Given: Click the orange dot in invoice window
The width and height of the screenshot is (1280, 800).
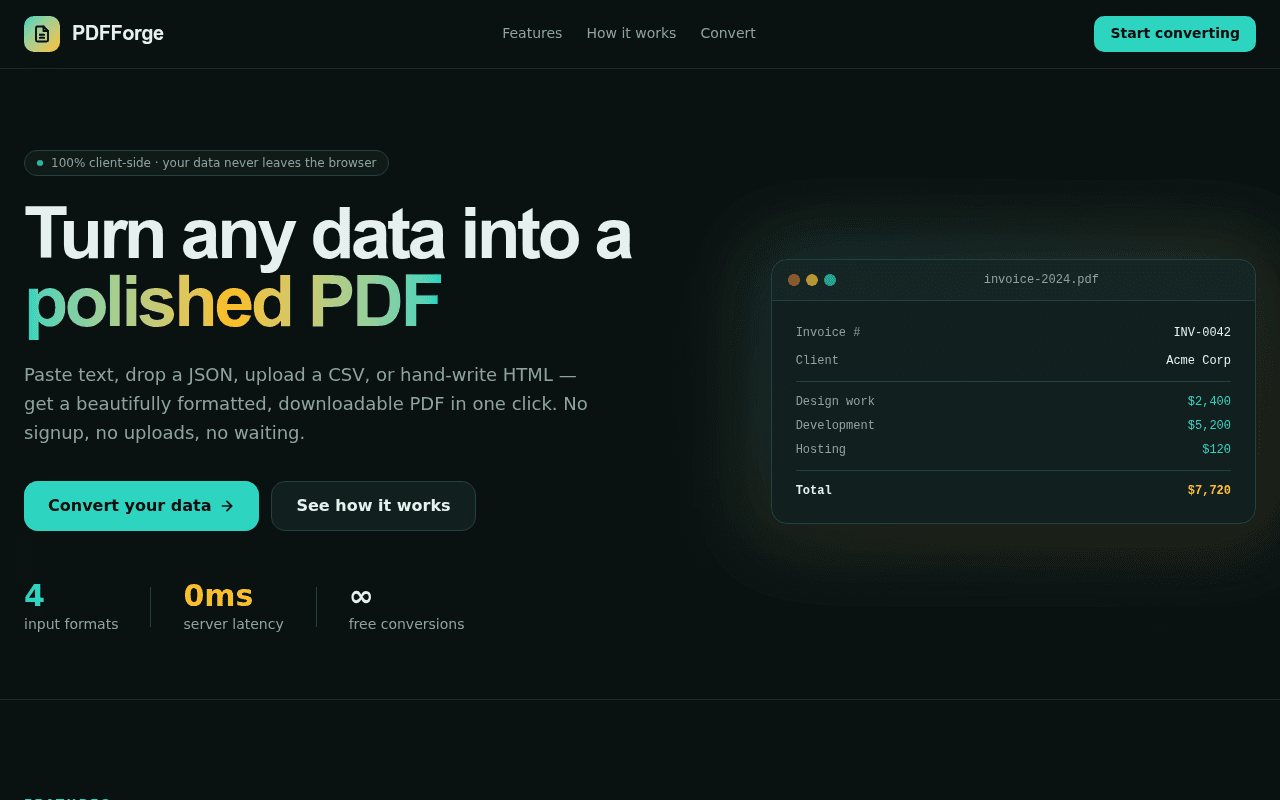Looking at the screenshot, I should point(794,280).
